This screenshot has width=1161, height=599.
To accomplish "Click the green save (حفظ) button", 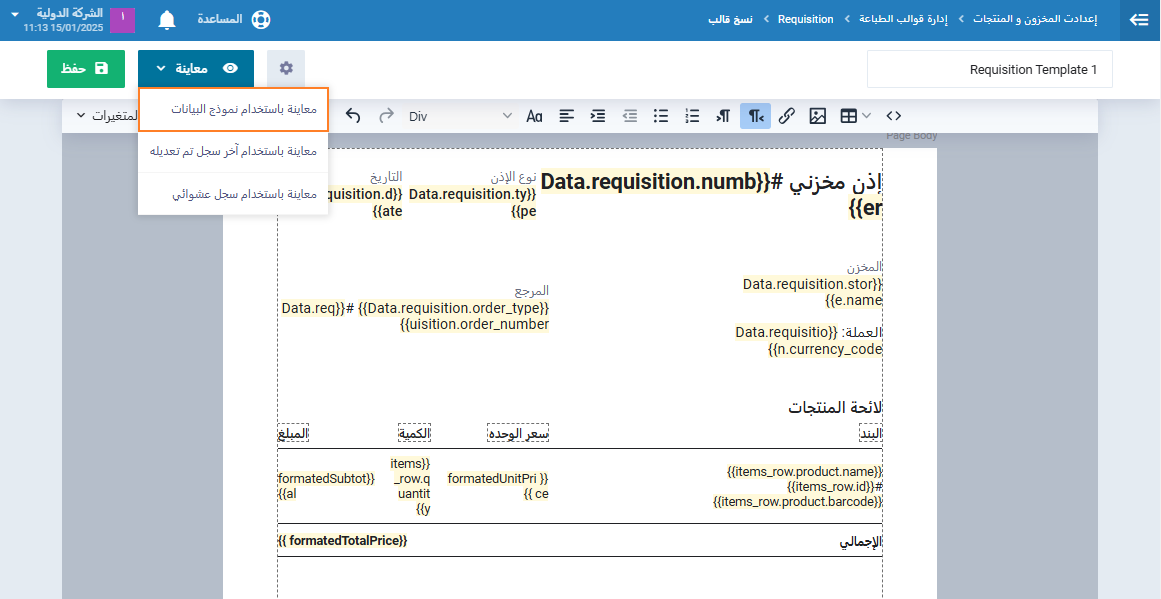I will (x=86, y=68).
